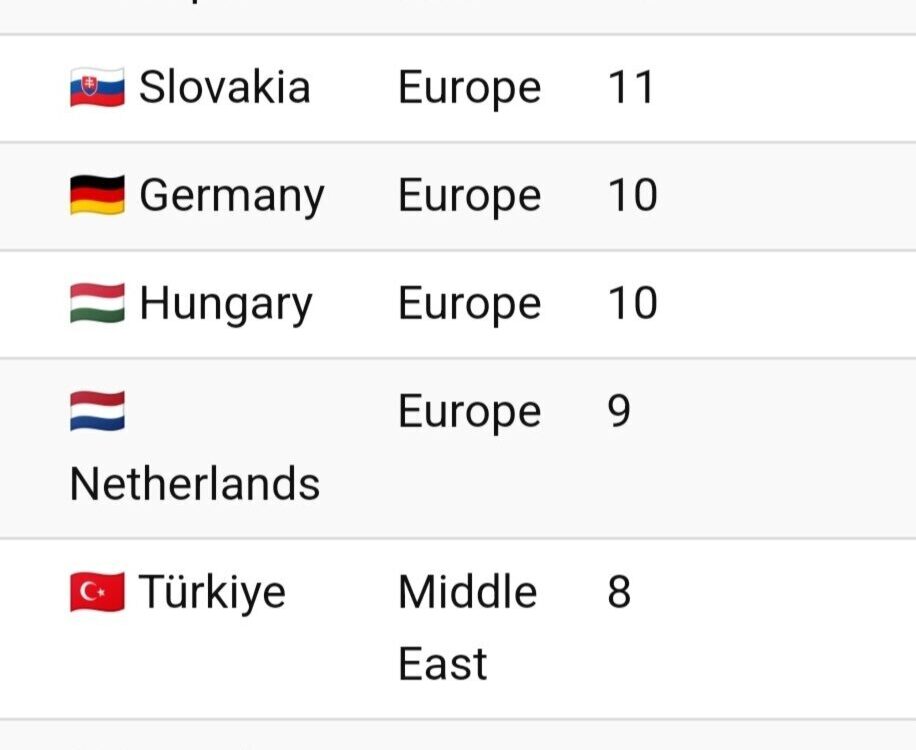Click the Germany flag icon

(97, 195)
